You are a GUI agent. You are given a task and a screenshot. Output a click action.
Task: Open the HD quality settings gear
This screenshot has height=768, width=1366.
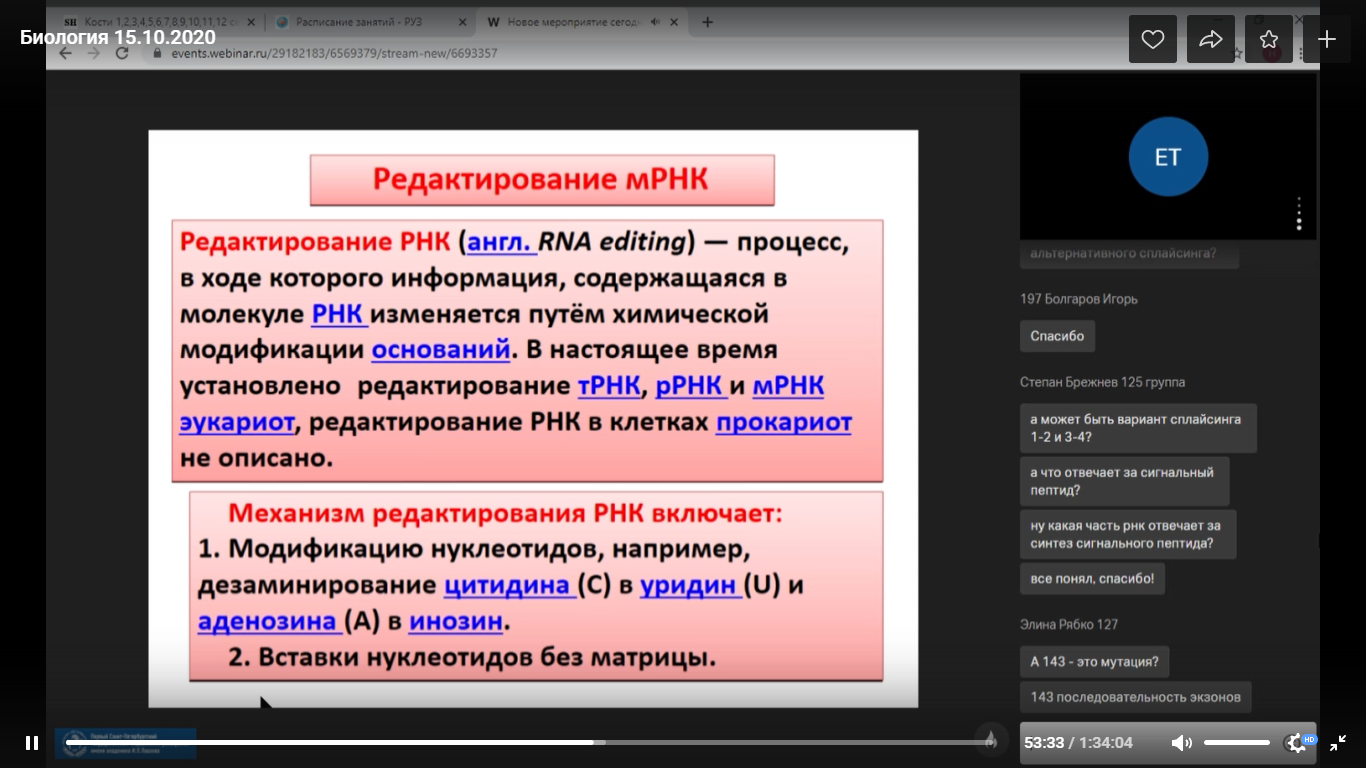tap(1298, 743)
